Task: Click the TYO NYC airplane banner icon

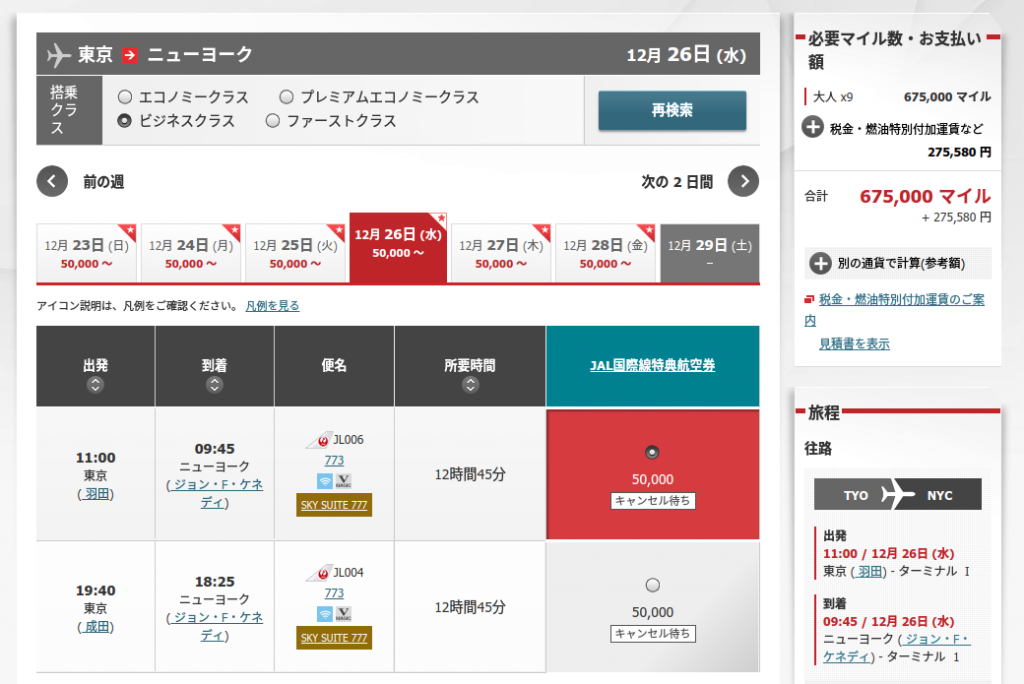Action: point(897,494)
